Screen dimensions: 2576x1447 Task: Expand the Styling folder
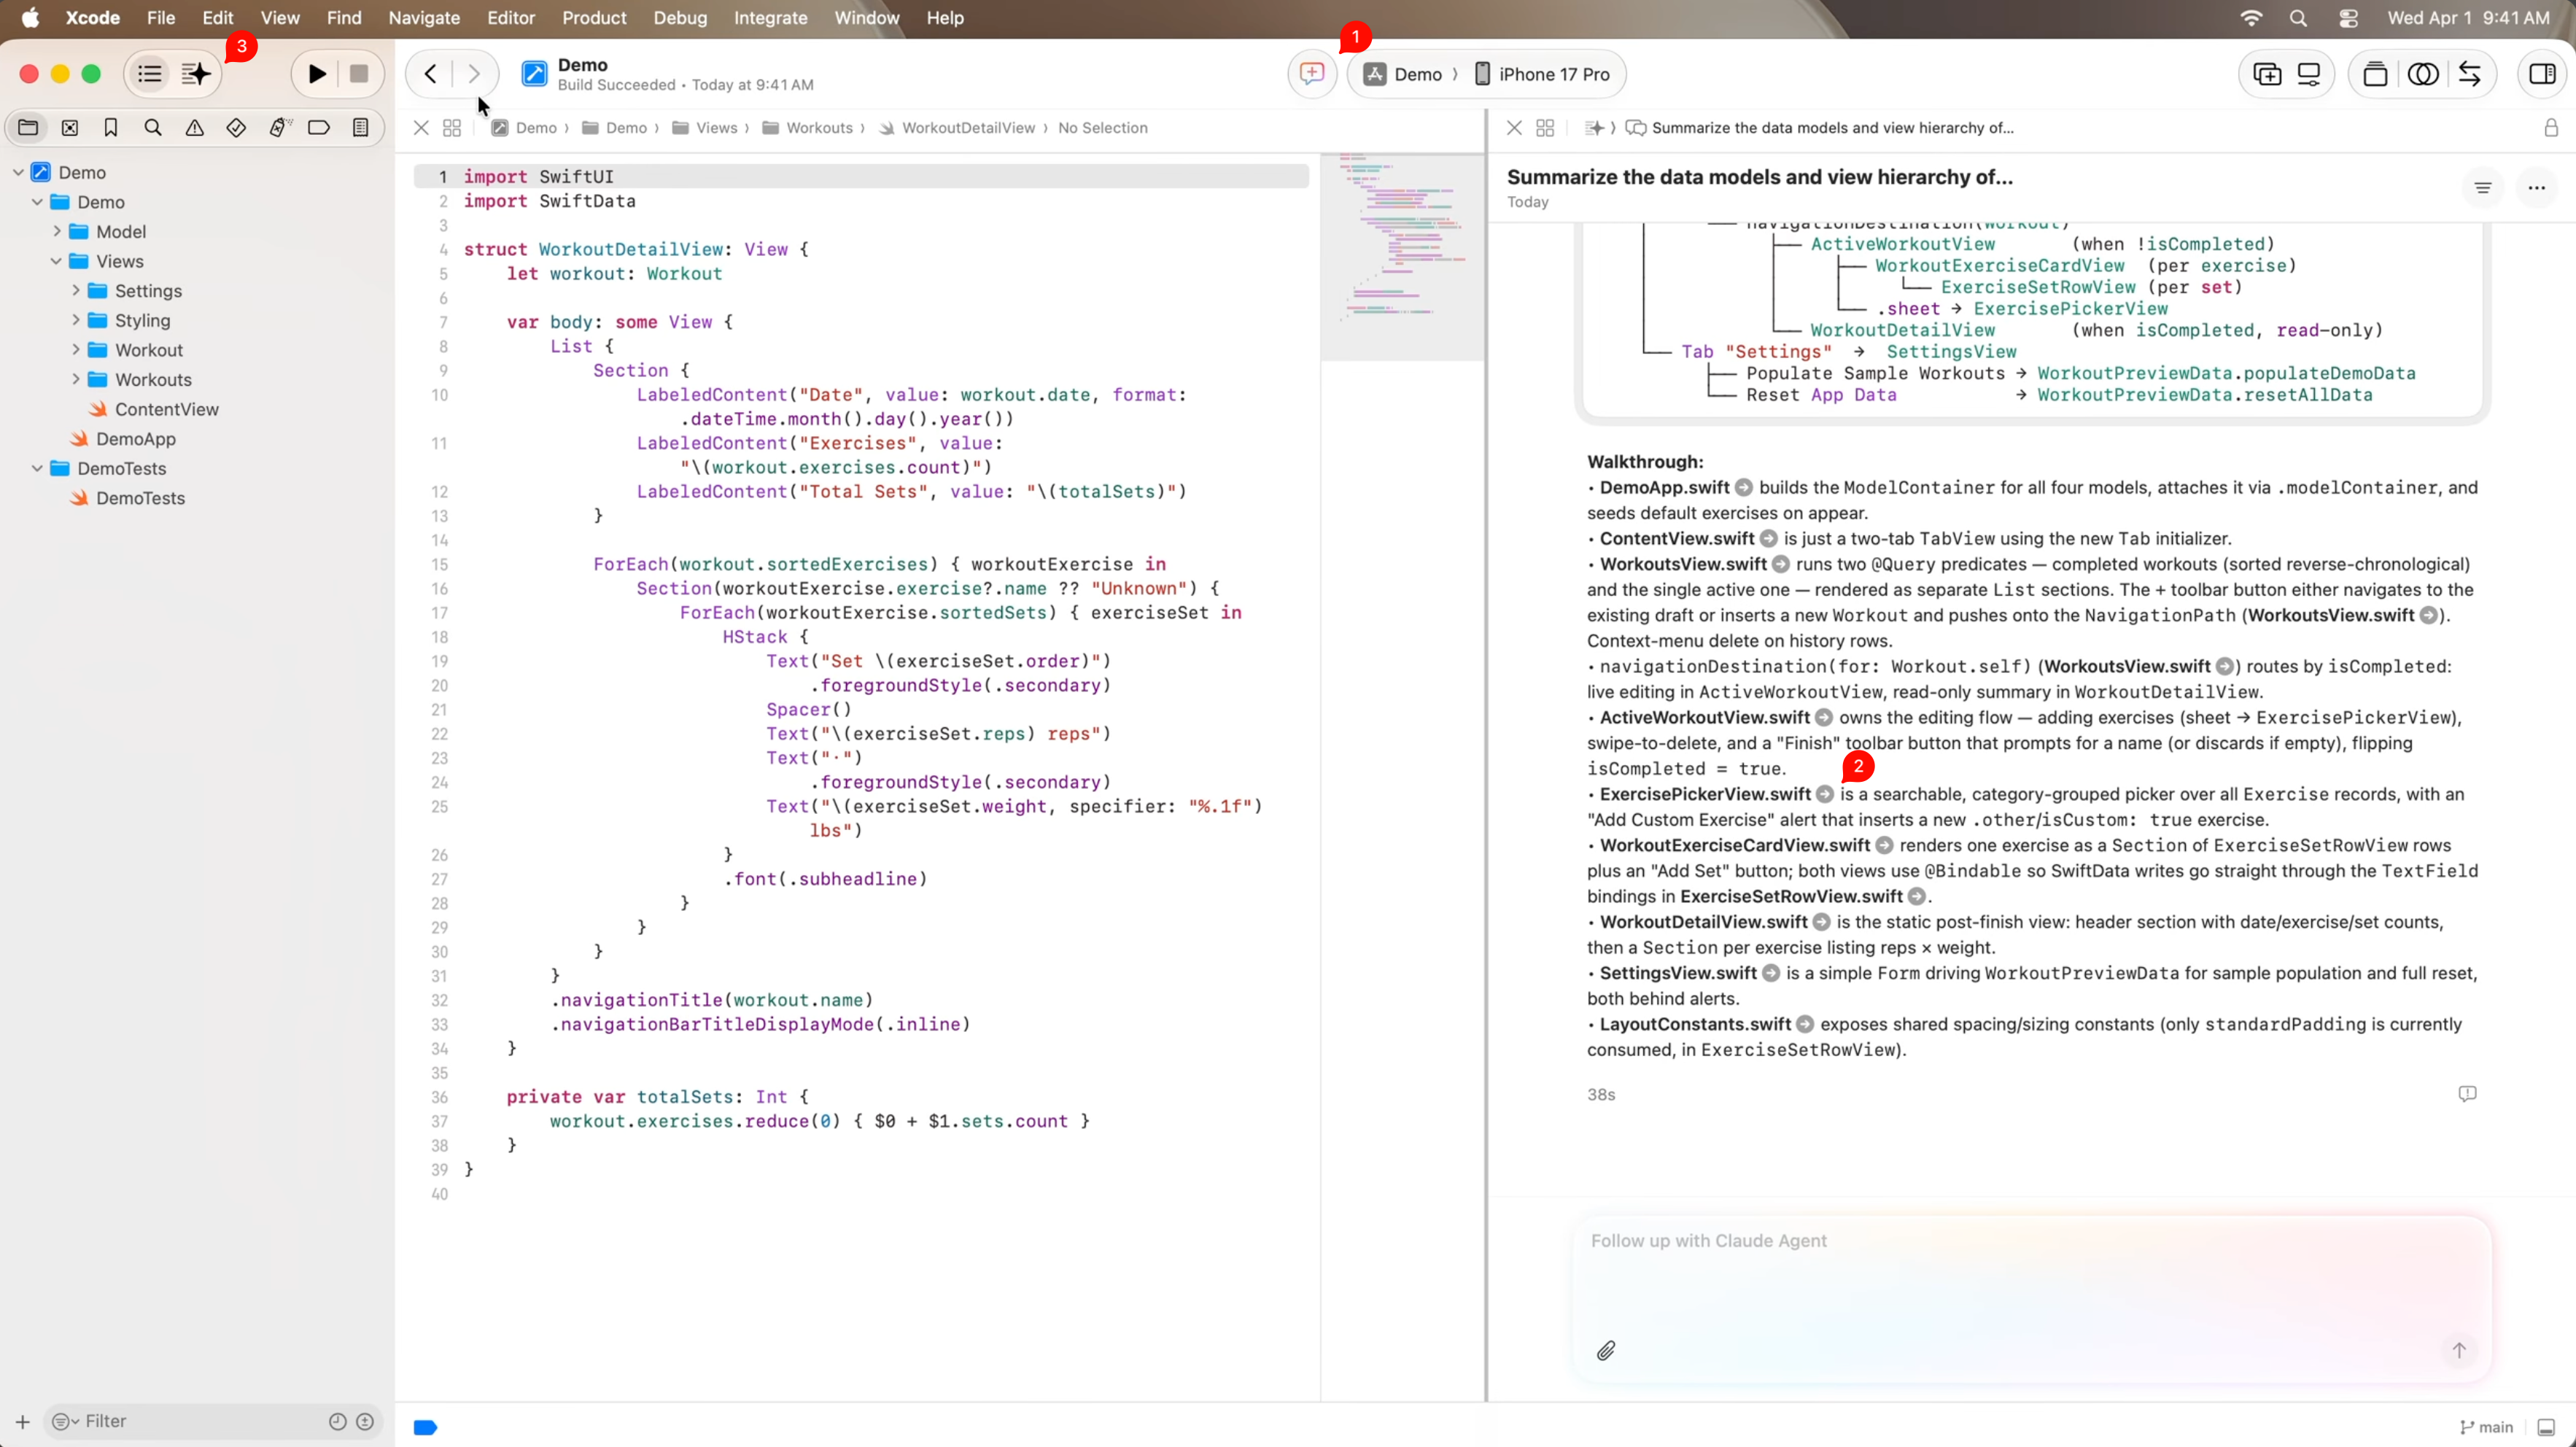75,320
